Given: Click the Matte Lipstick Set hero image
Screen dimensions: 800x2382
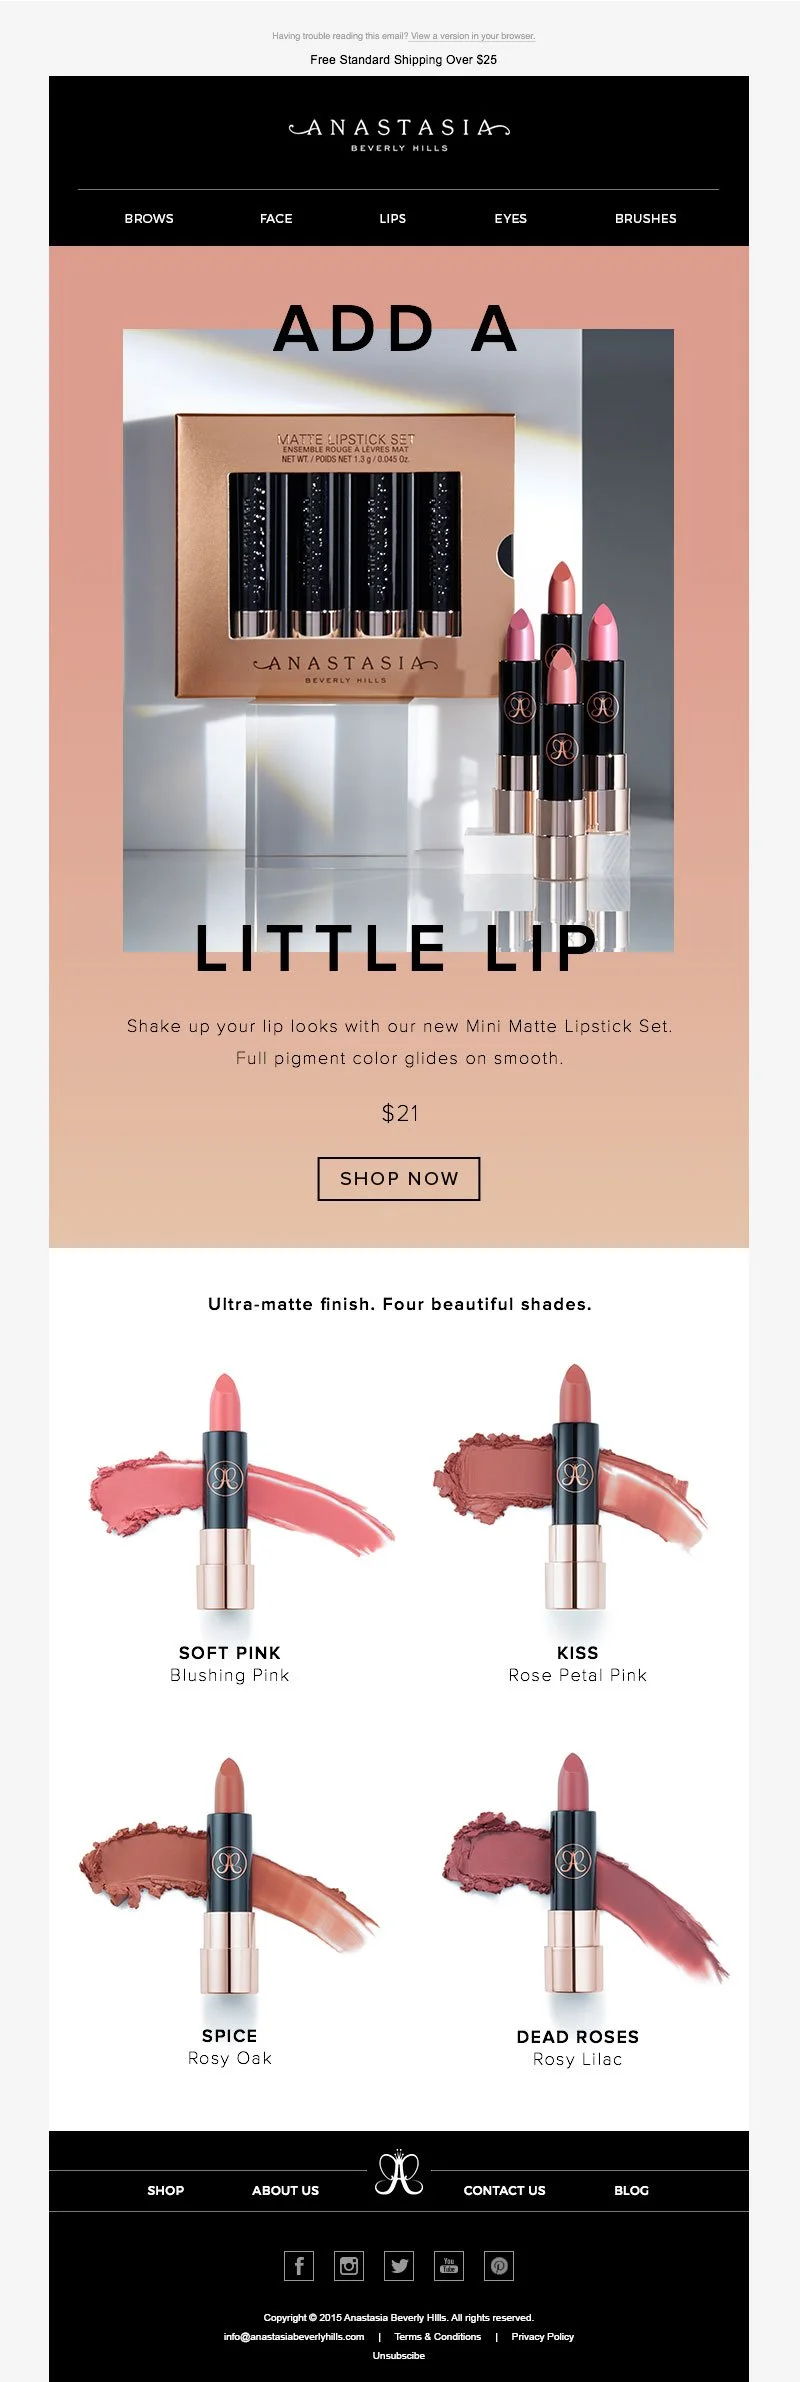Looking at the screenshot, I should pos(398,640).
